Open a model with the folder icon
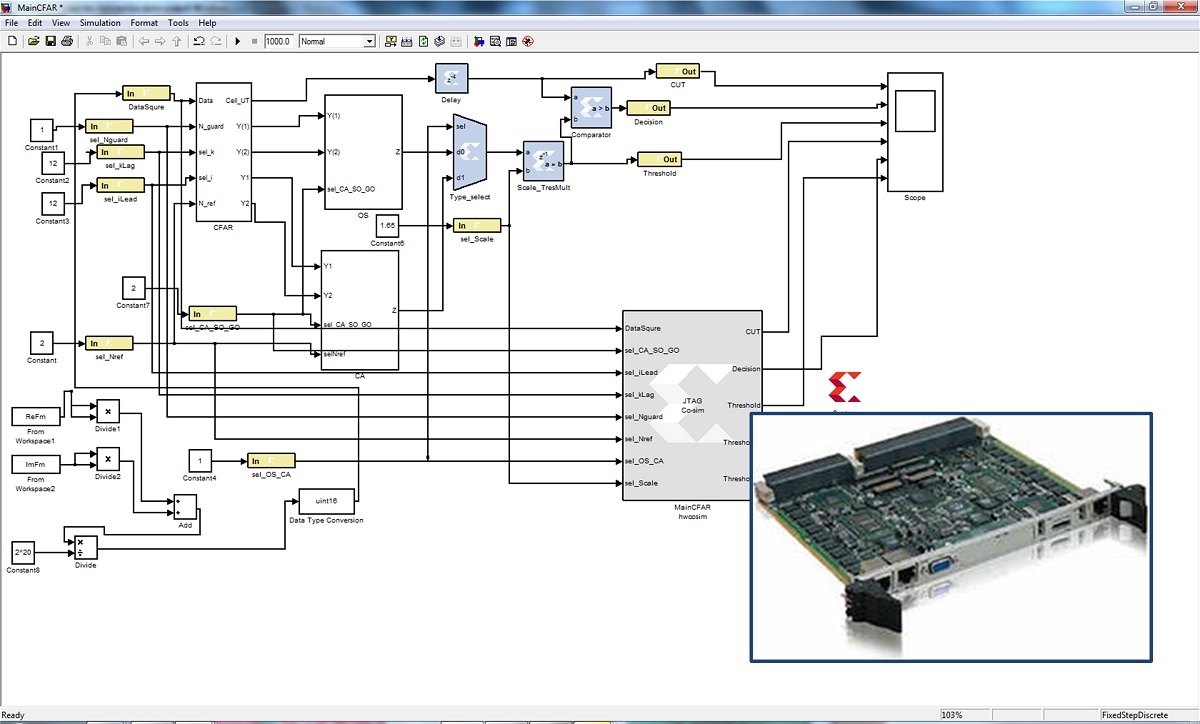Image resolution: width=1200 pixels, height=724 pixels. tap(33, 41)
